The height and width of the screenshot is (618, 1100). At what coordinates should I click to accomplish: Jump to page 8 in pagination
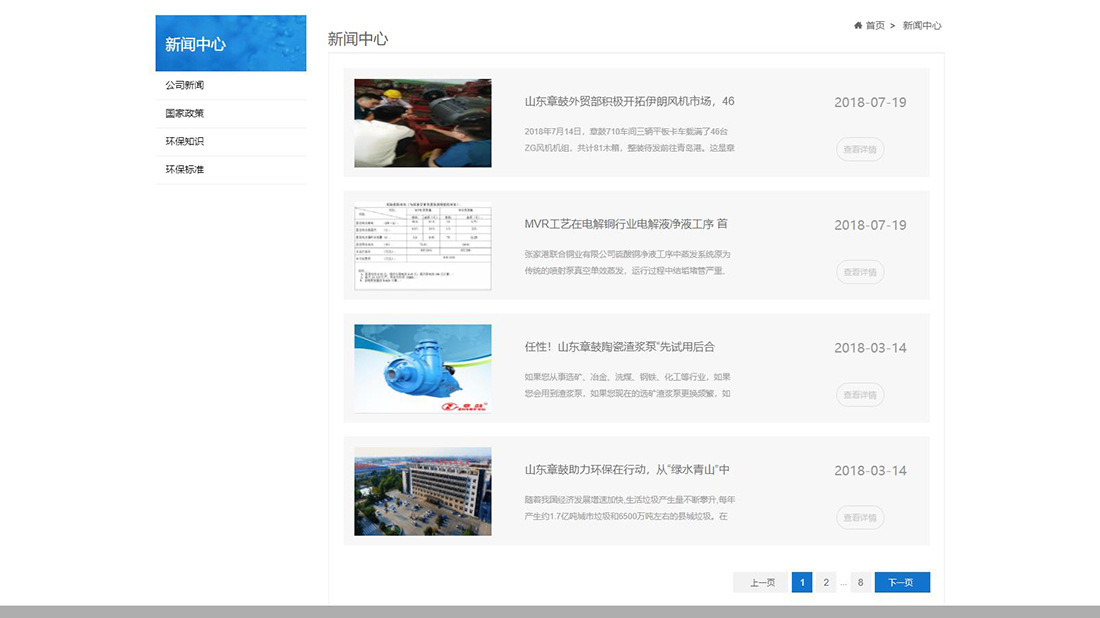coord(860,582)
